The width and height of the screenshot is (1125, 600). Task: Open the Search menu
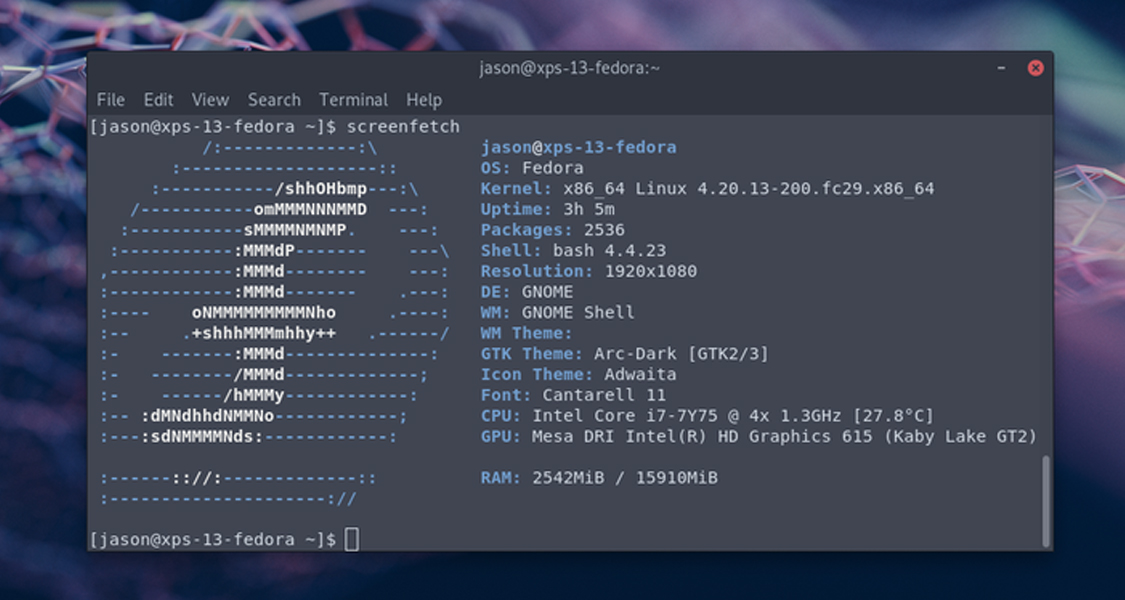click(274, 99)
